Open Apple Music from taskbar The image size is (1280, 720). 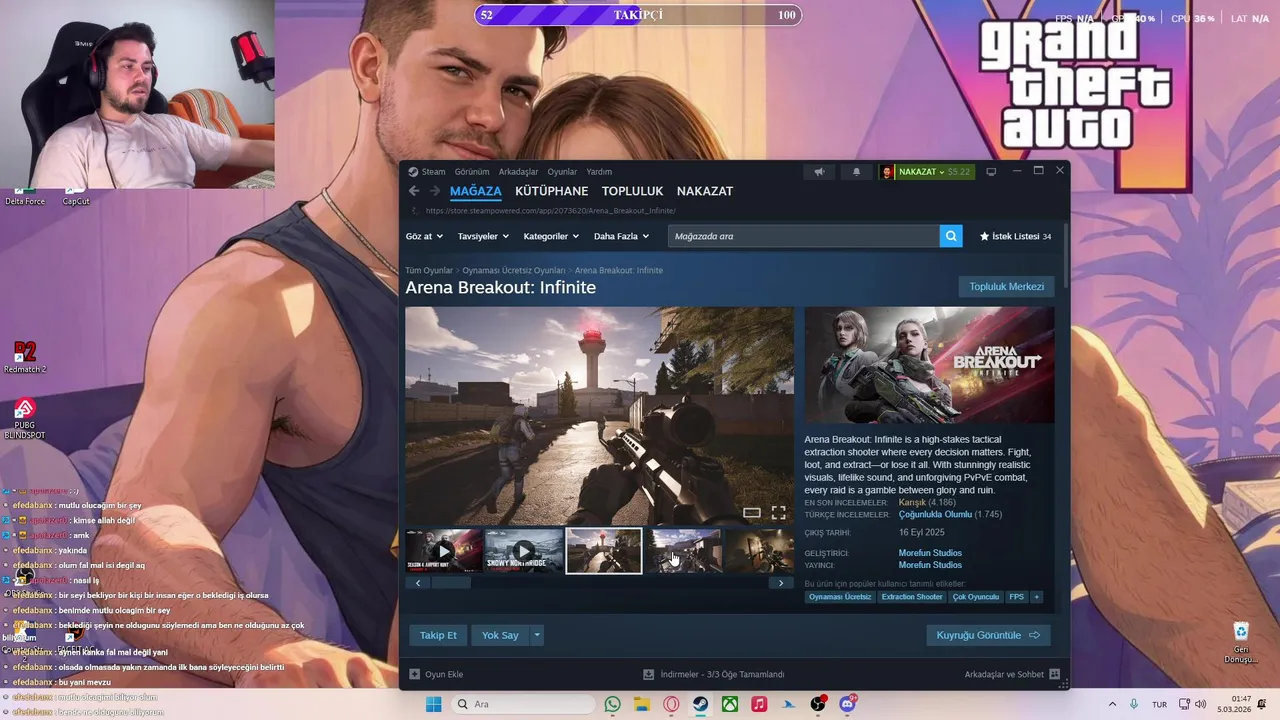[x=759, y=704]
